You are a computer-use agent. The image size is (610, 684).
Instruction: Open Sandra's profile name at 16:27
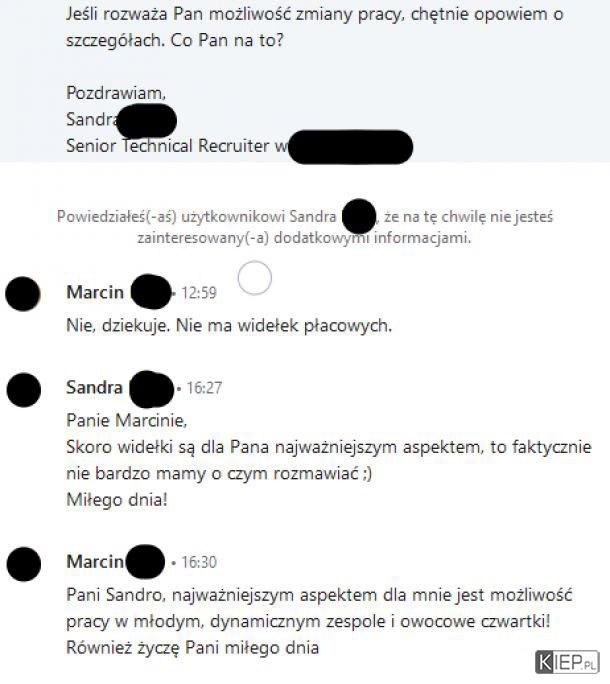94,387
